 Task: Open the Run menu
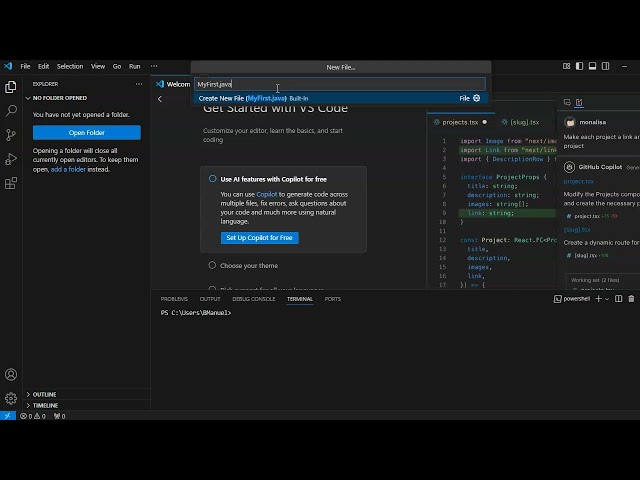click(x=135, y=66)
